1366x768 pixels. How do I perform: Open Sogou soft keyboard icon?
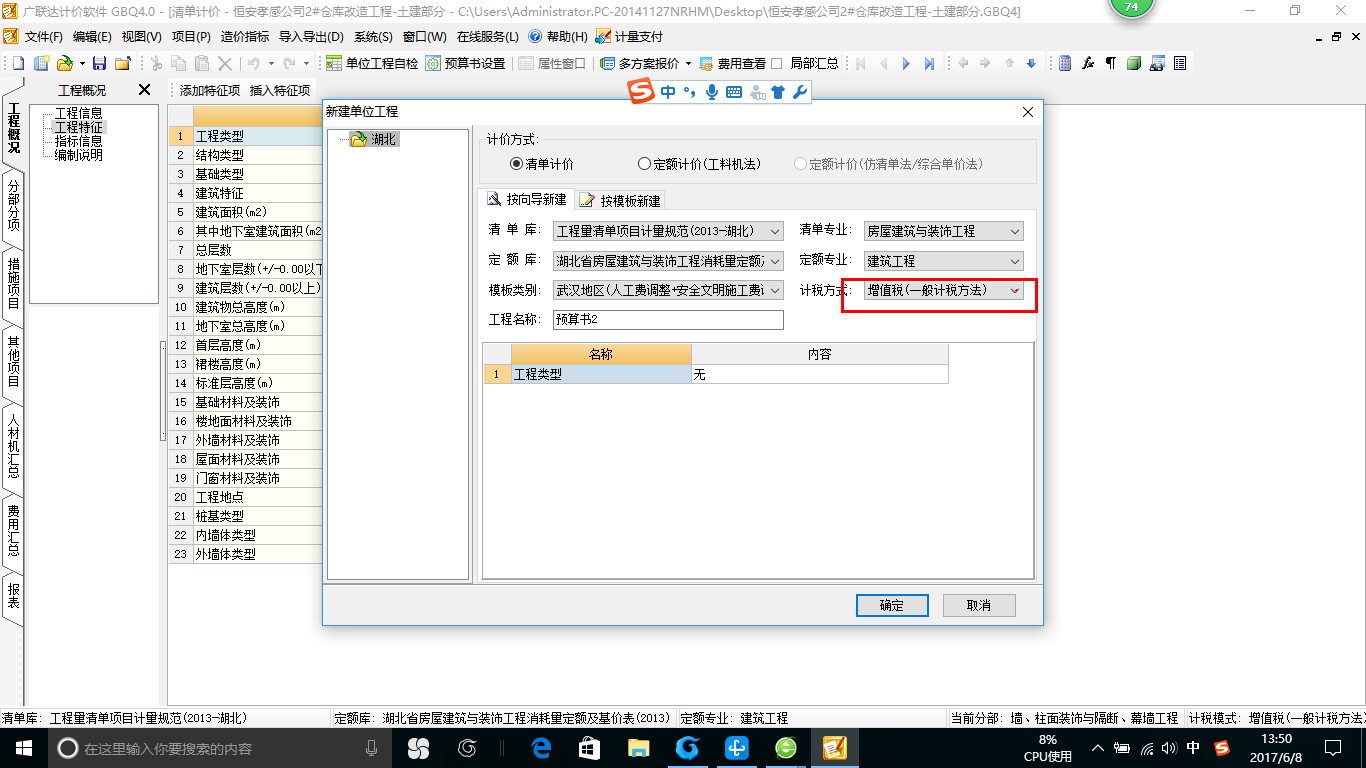pyautogui.click(x=734, y=92)
